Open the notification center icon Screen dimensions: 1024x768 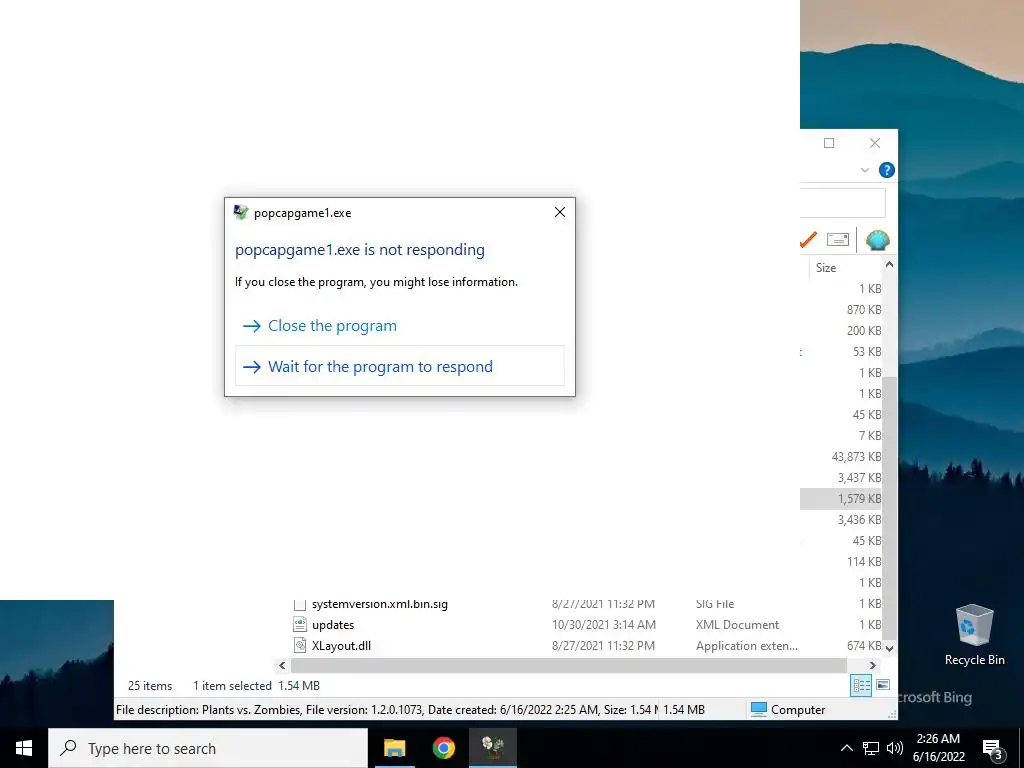click(x=992, y=749)
